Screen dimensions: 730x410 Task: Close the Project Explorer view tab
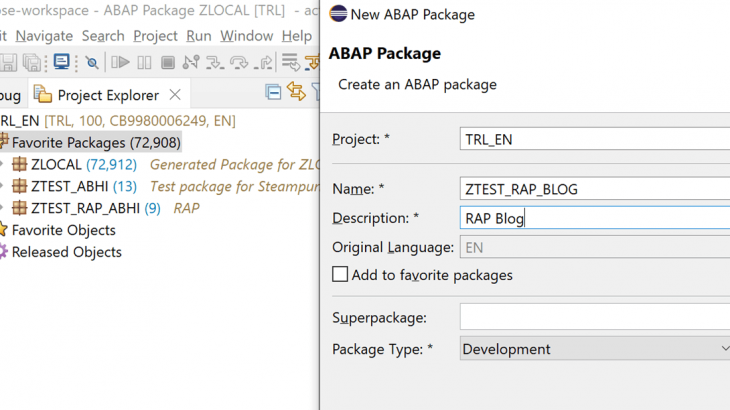[x=174, y=95]
